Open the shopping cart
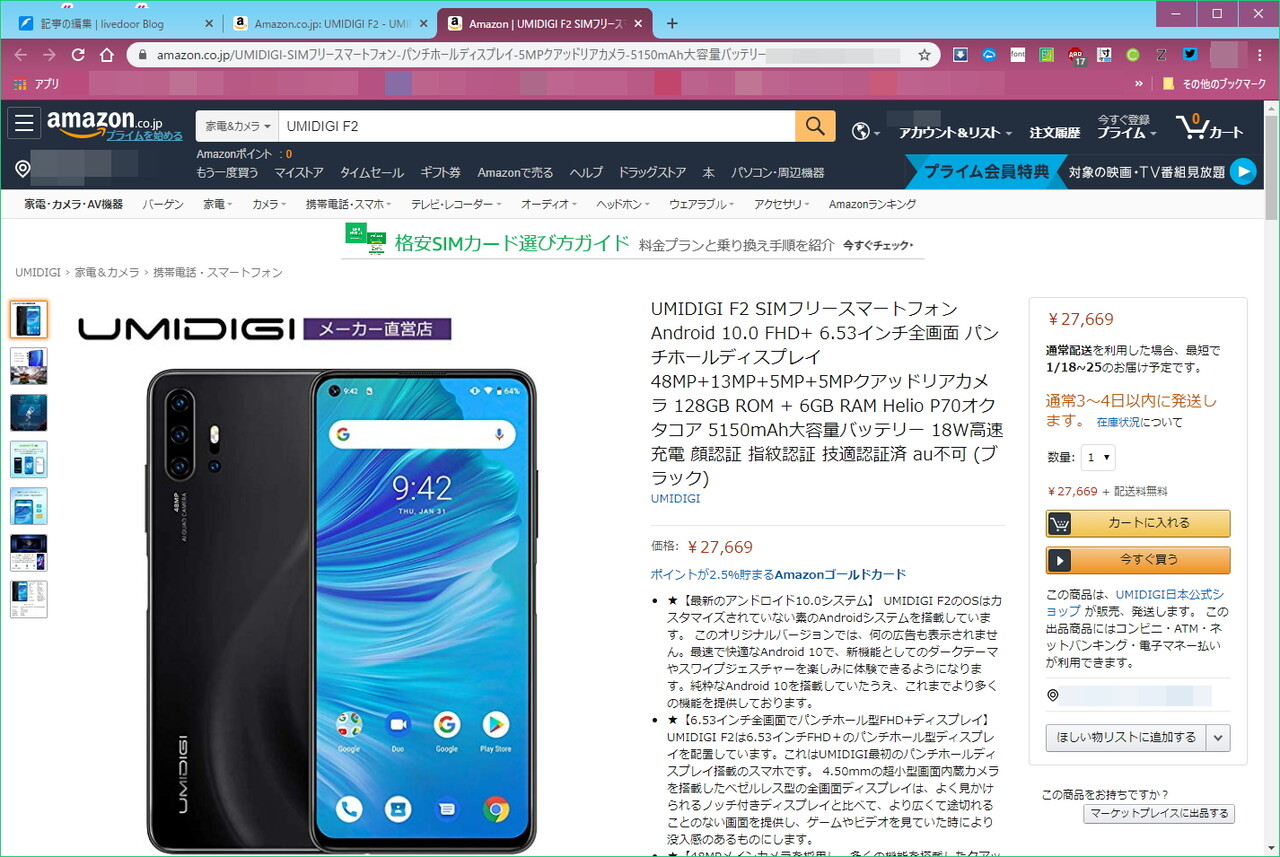Image resolution: width=1280 pixels, height=857 pixels. [1210, 127]
